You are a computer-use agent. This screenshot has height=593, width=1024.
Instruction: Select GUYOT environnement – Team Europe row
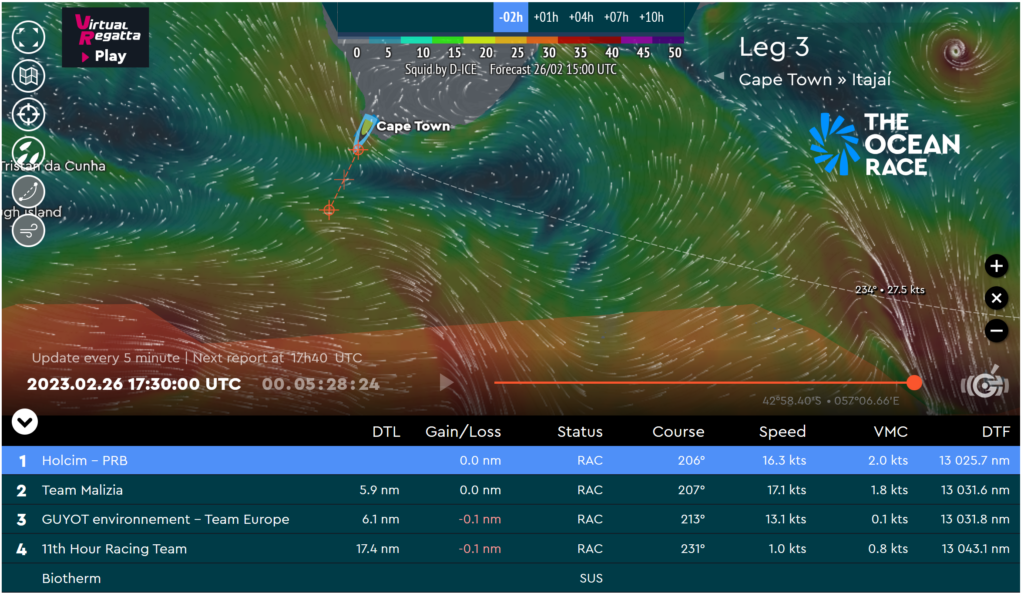click(511, 519)
